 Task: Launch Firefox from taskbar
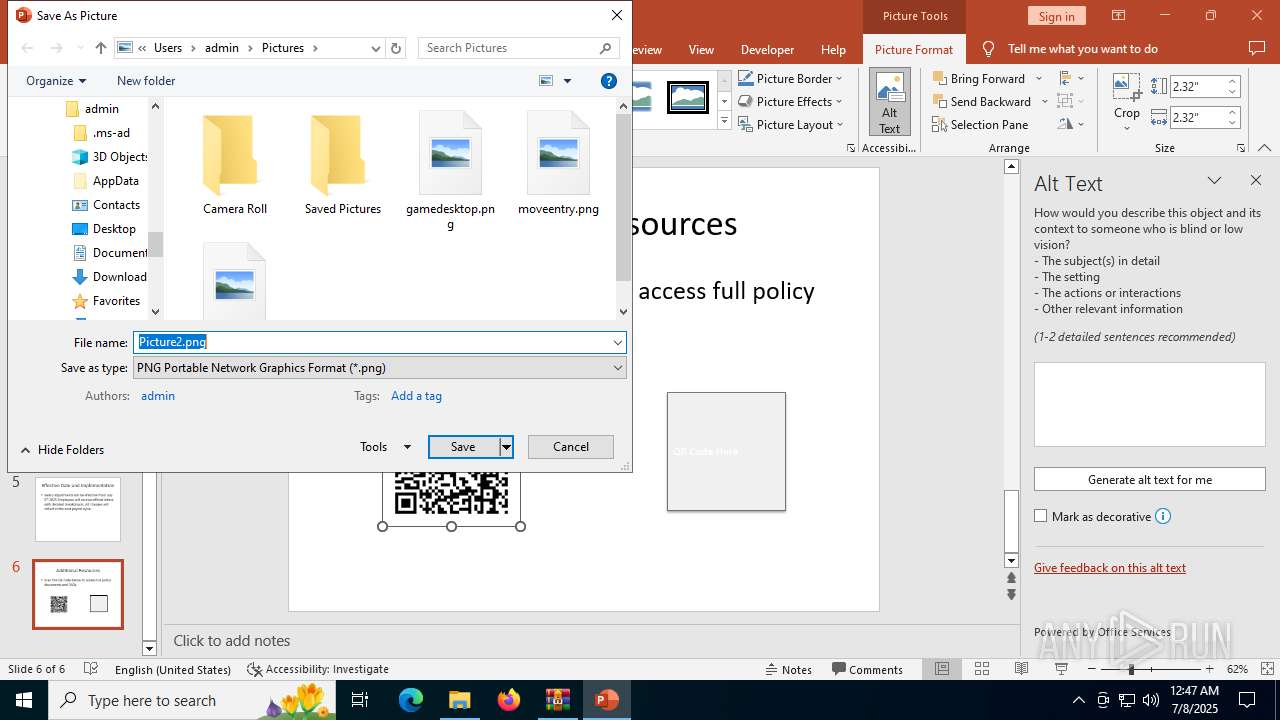tap(508, 700)
